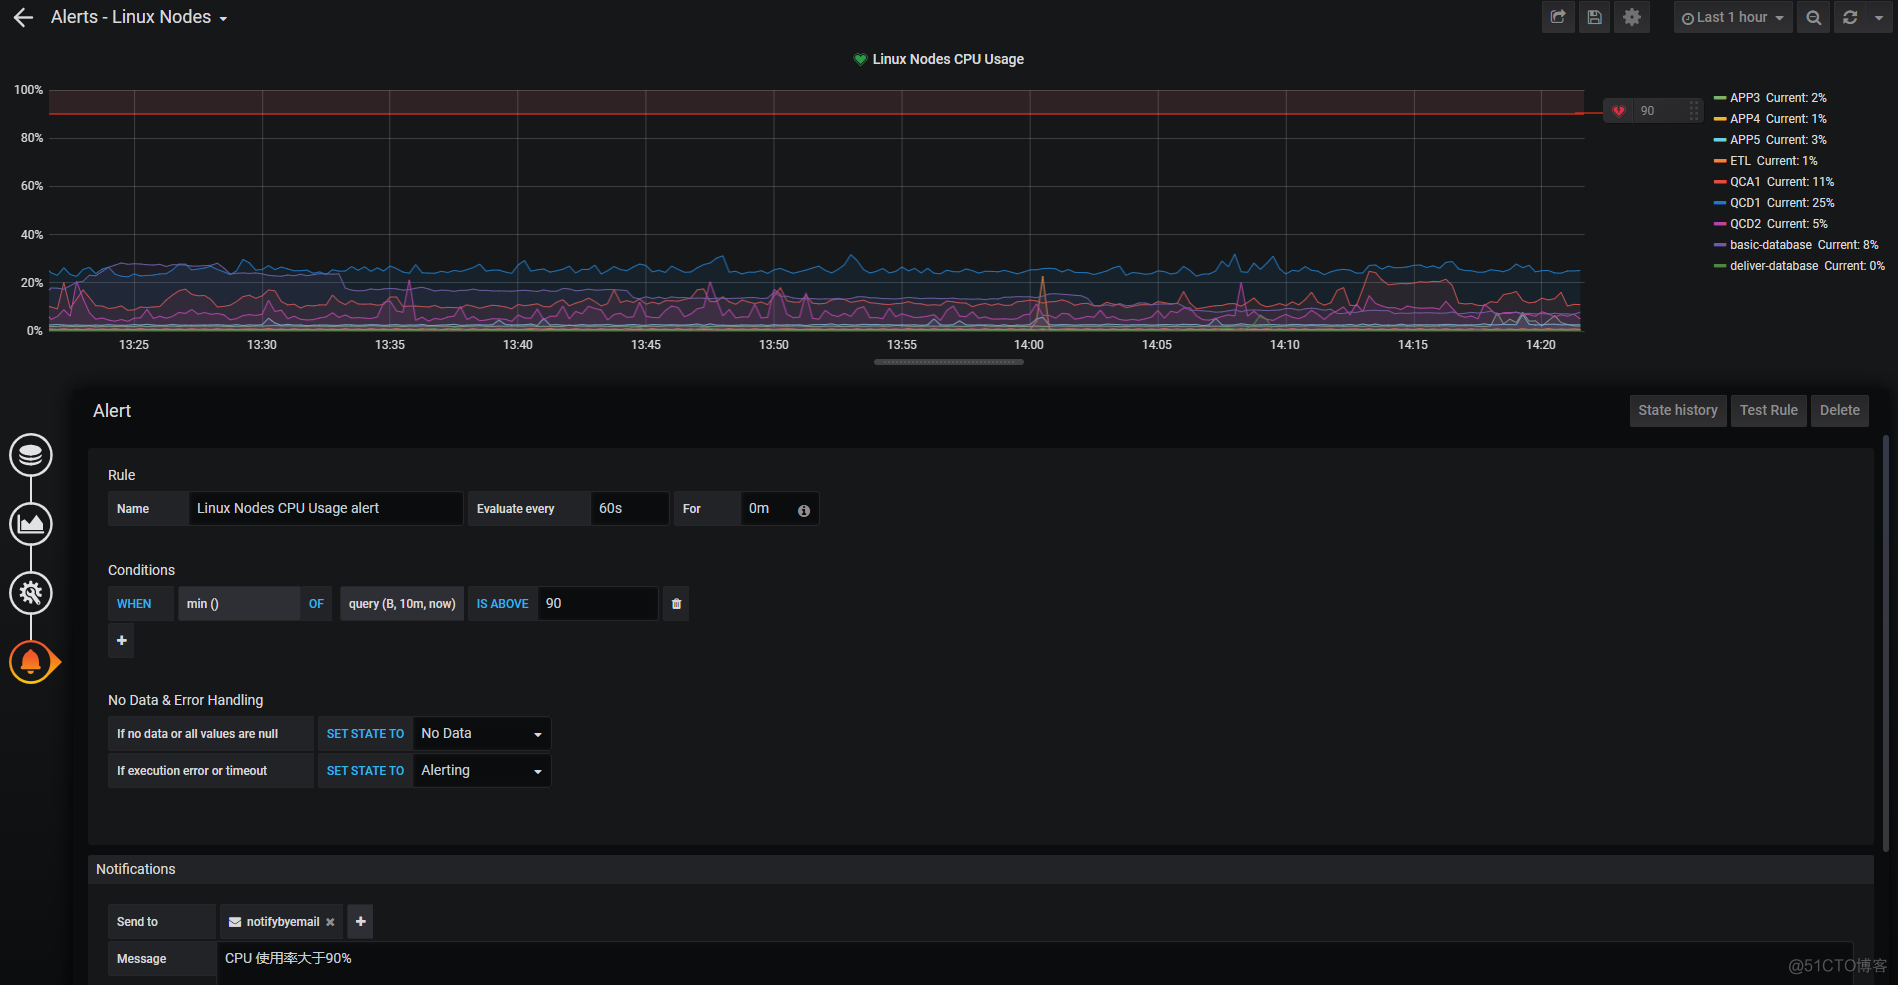Image resolution: width=1898 pixels, height=985 pixels.
Task: Edit the alert Name input field
Action: pyautogui.click(x=326, y=508)
